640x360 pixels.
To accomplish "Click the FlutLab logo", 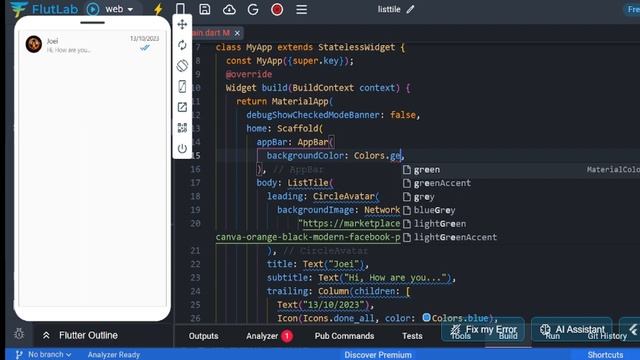I will click(44, 9).
